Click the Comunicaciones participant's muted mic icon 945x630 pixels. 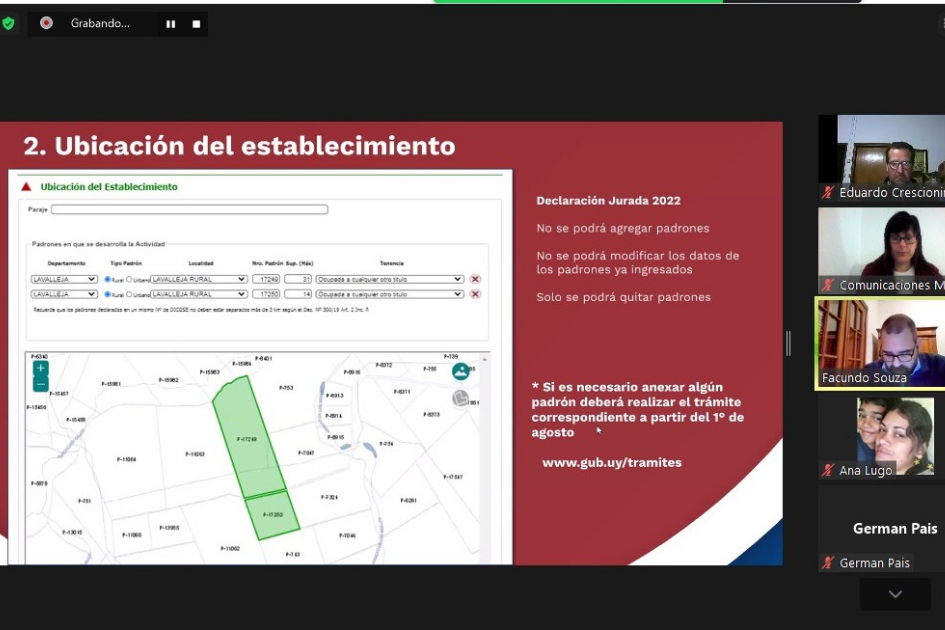pyautogui.click(x=828, y=285)
